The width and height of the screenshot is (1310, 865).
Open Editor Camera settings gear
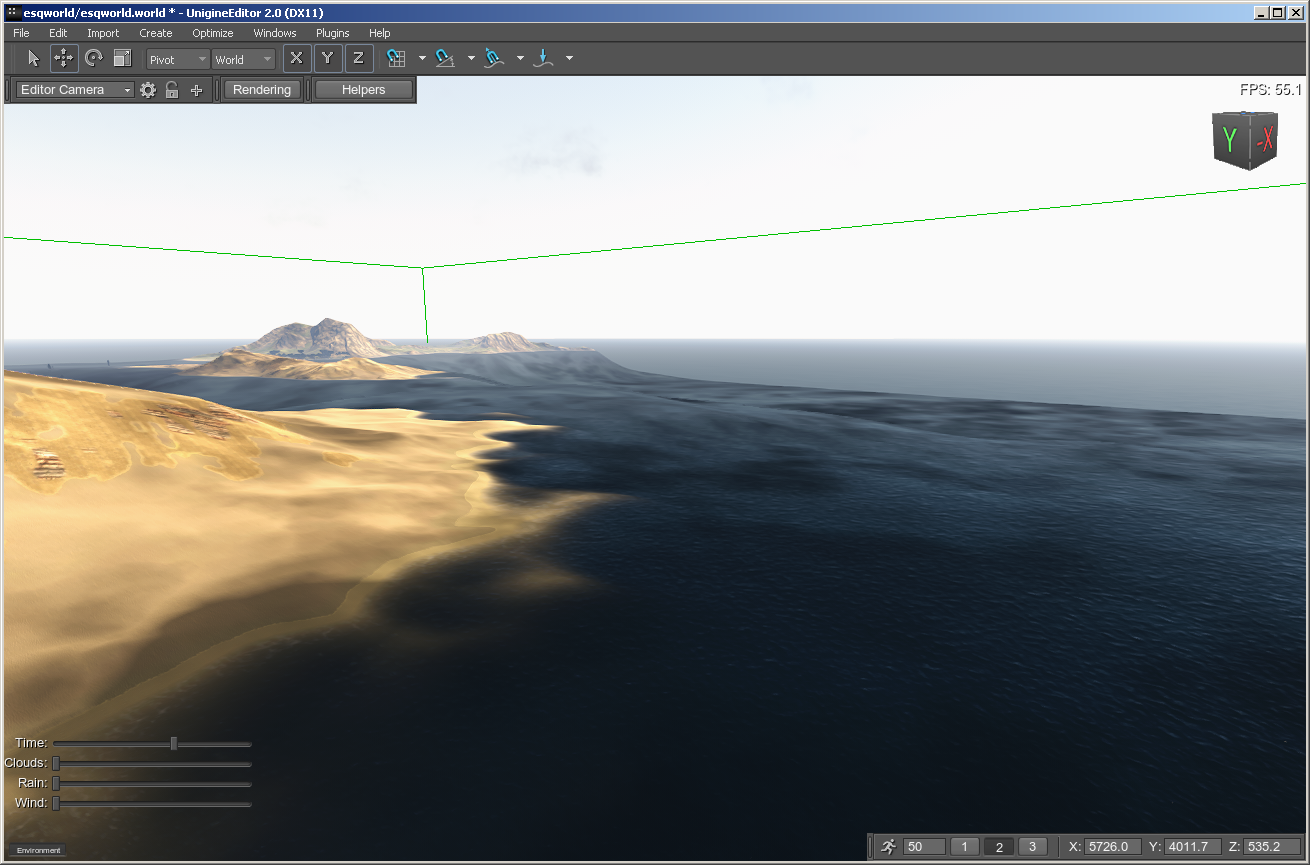click(x=148, y=90)
